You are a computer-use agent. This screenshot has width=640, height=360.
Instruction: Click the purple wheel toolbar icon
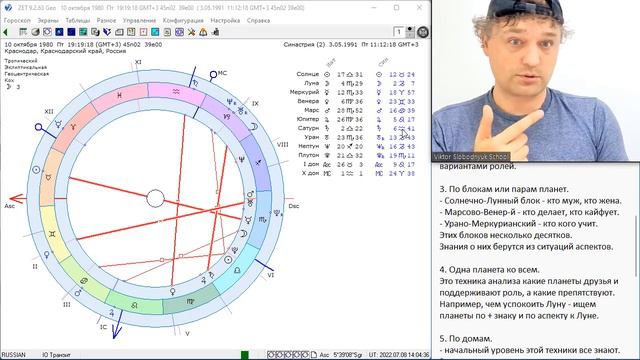tap(179, 32)
